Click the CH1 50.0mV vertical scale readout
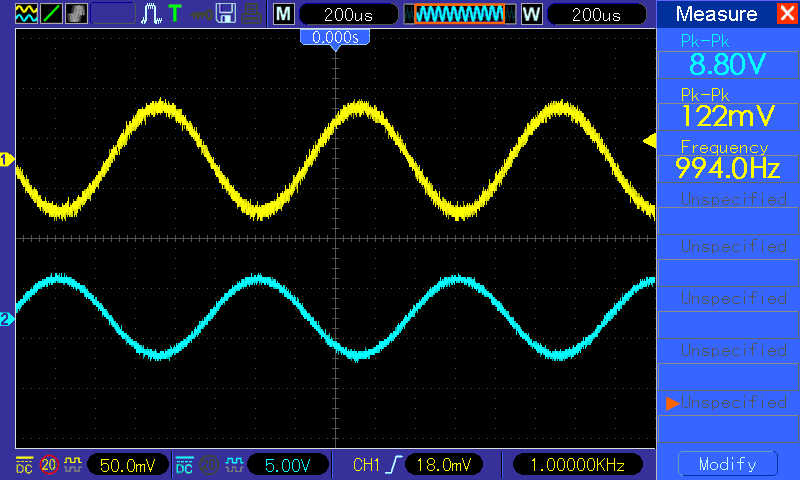This screenshot has height=480, width=800. [126, 465]
